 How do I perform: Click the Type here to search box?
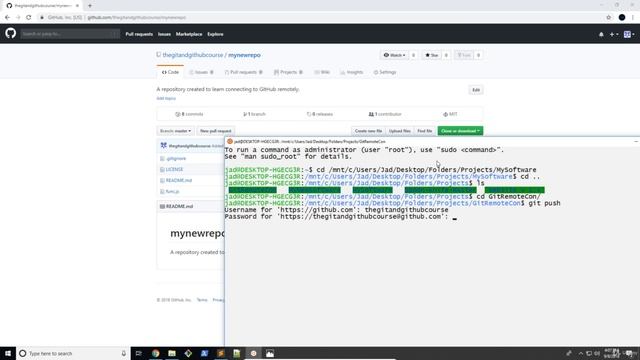[73, 353]
